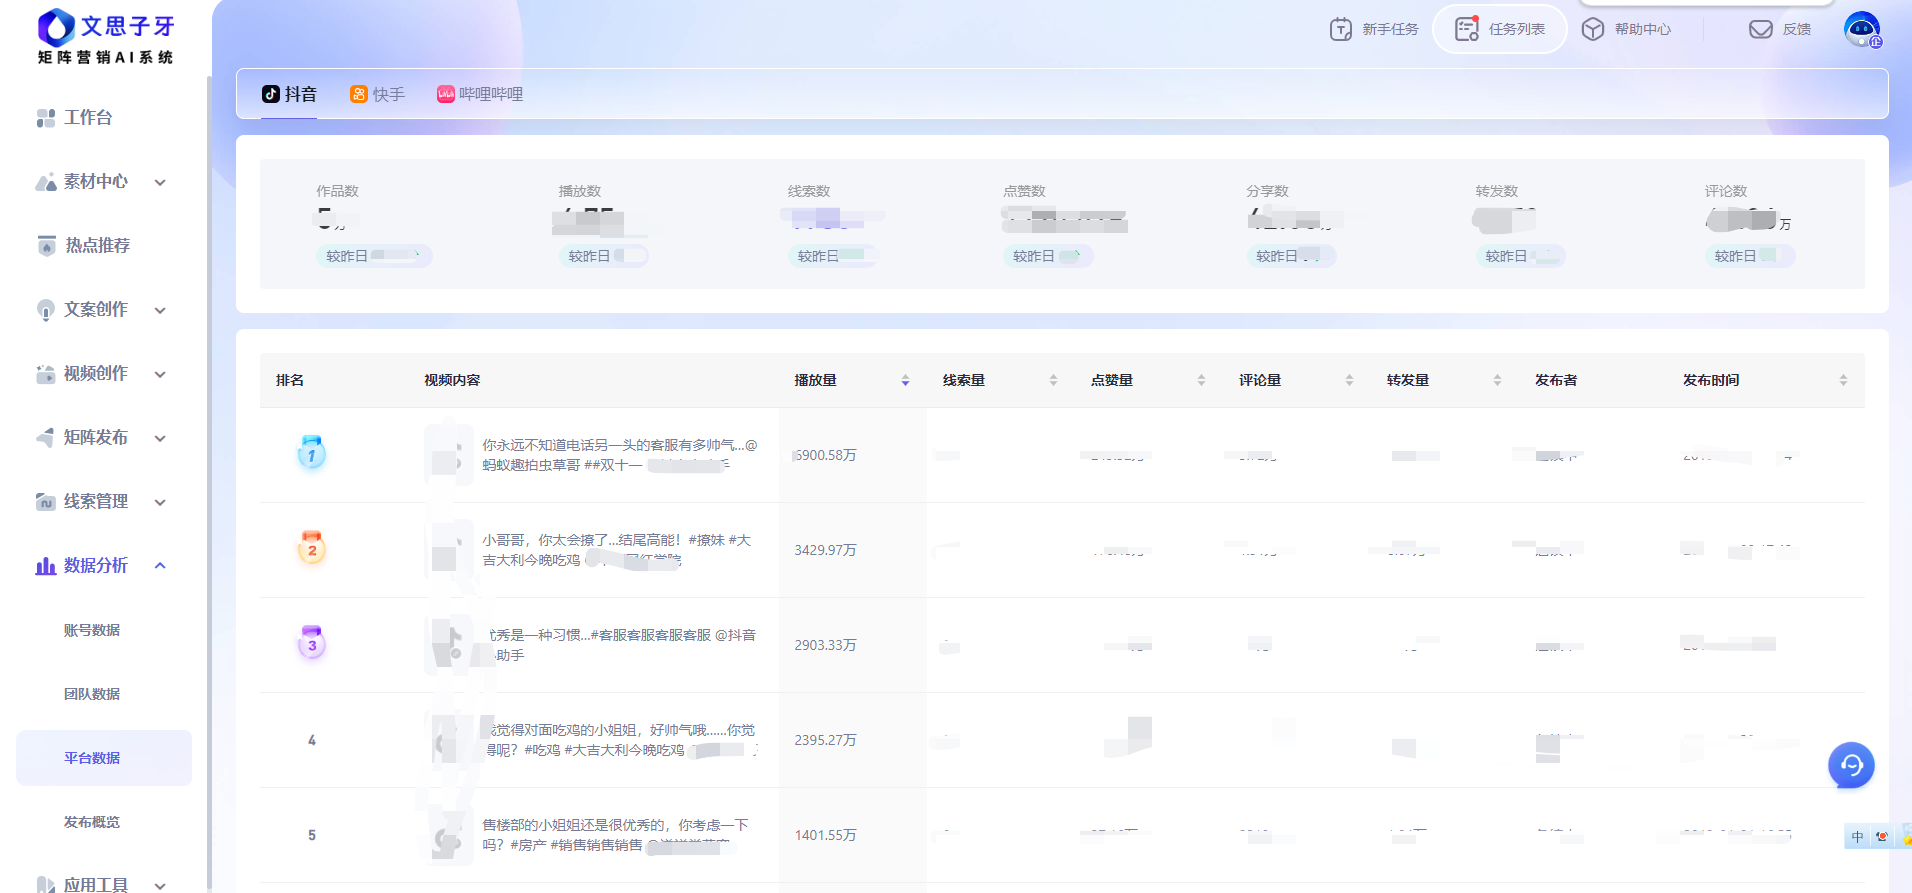Click play count 1401.55万
1912x893 pixels.
point(825,835)
